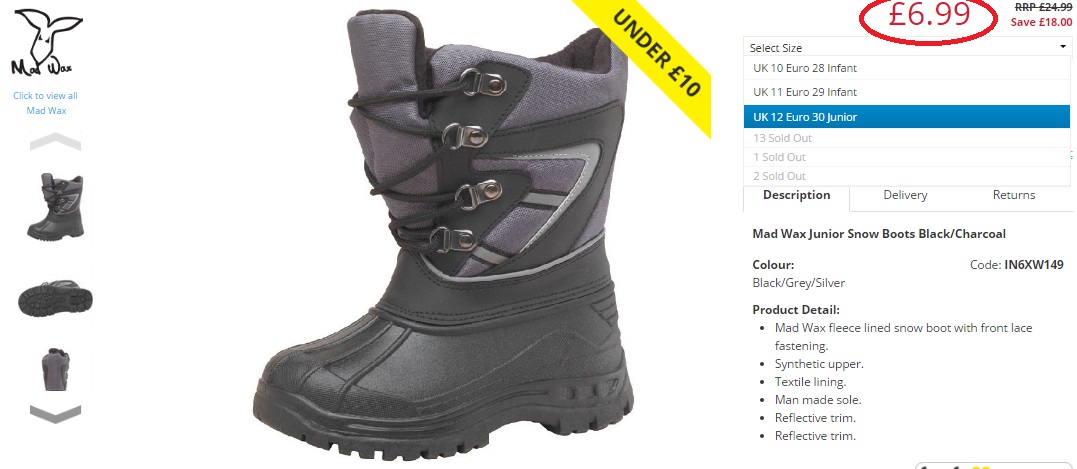
Task: Open the 'Click to view all Mad Wax' link
Action: [46, 103]
